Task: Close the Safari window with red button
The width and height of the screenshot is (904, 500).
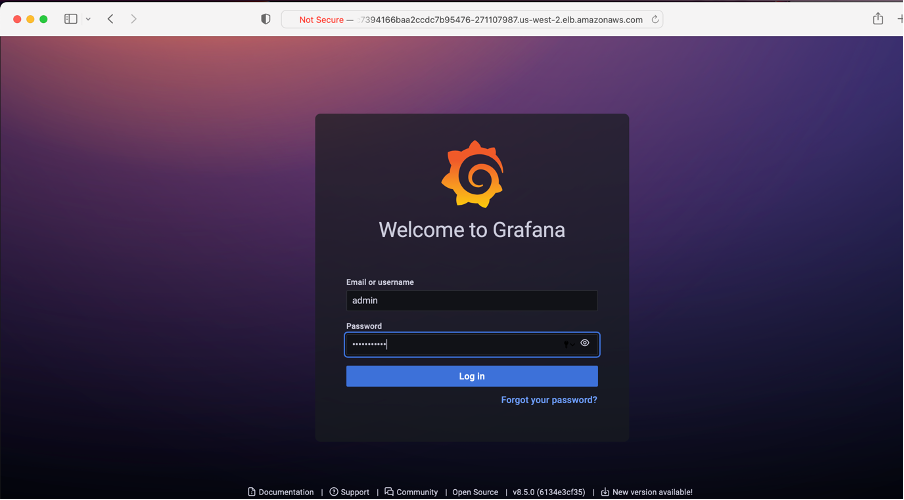Action: tap(17, 19)
